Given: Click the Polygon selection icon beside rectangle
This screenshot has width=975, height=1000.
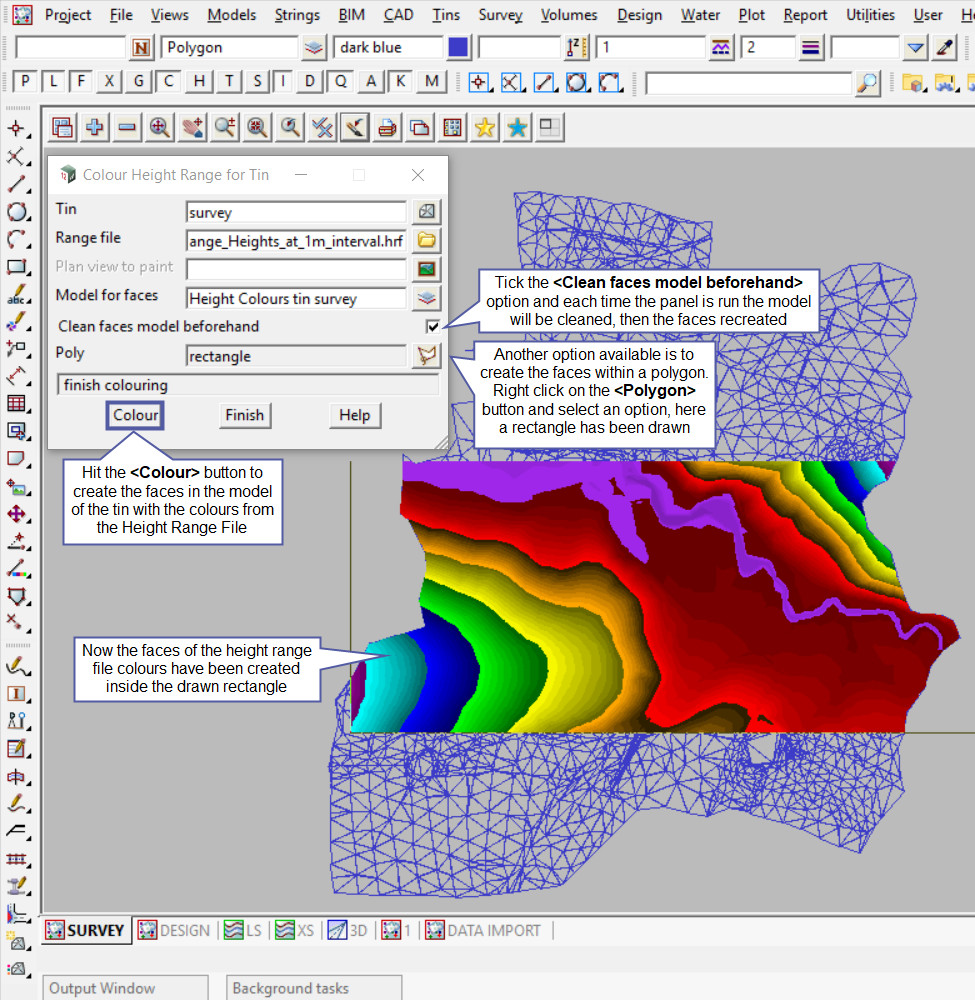Looking at the screenshot, I should [x=428, y=356].
